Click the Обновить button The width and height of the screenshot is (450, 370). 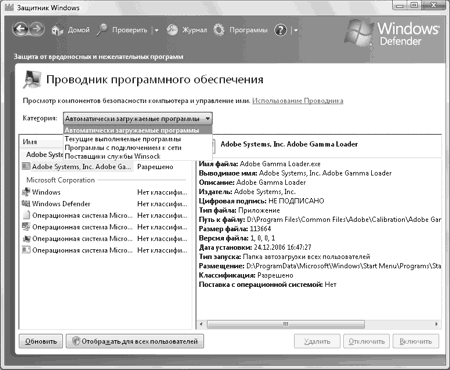click(x=41, y=341)
